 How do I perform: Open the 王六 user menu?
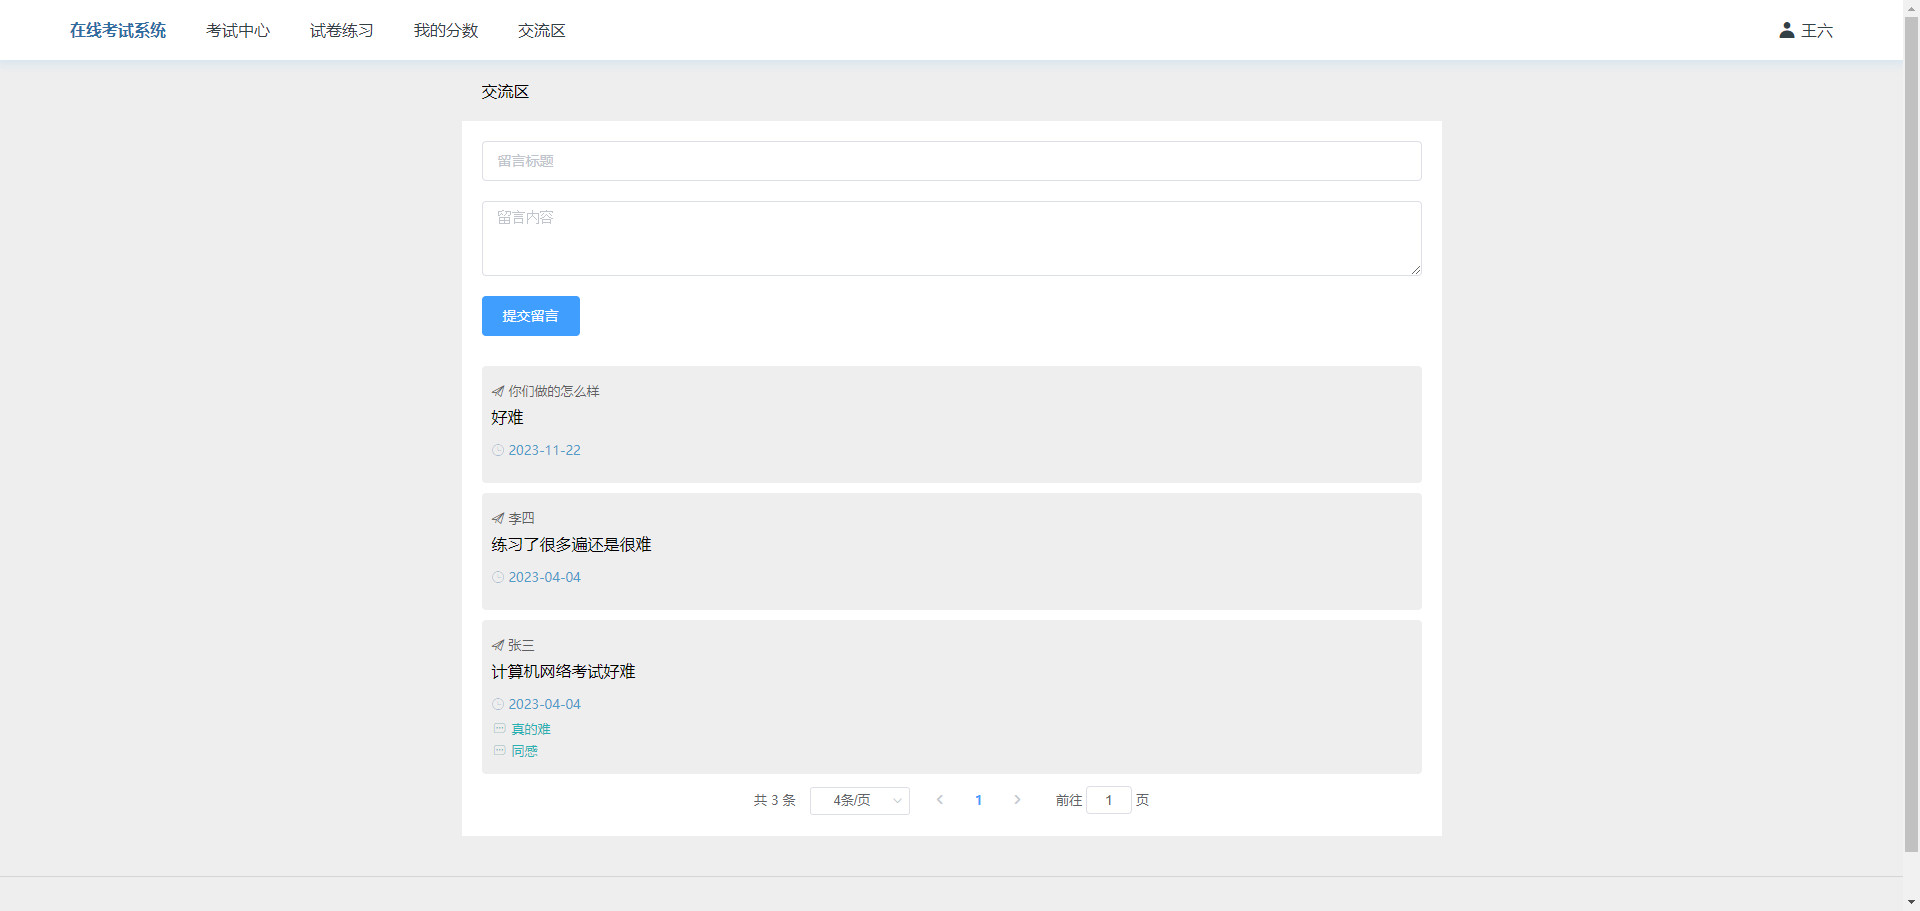[x=1806, y=30]
